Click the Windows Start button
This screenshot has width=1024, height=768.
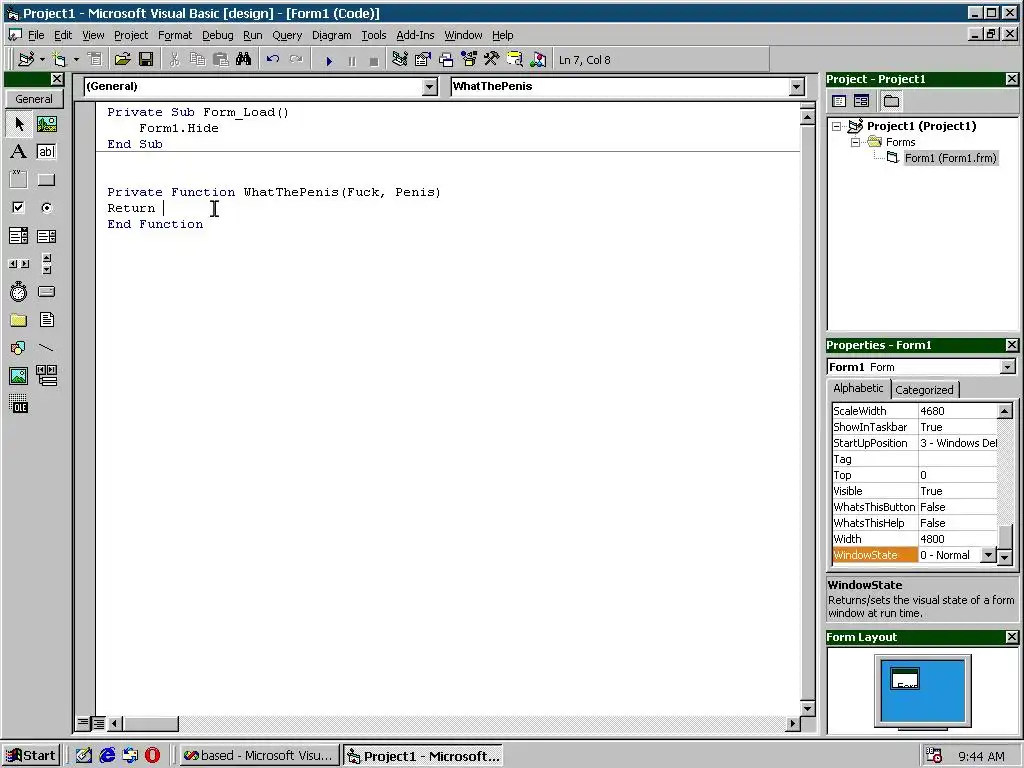point(31,756)
